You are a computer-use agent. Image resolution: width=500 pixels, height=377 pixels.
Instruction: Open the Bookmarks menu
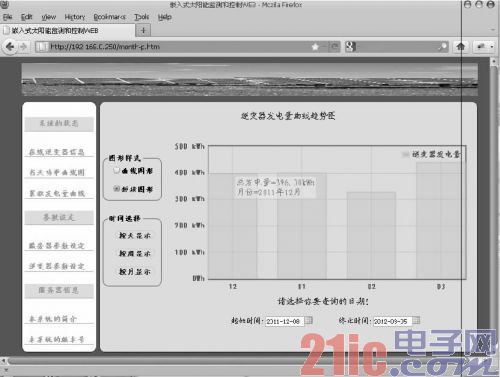(109, 17)
